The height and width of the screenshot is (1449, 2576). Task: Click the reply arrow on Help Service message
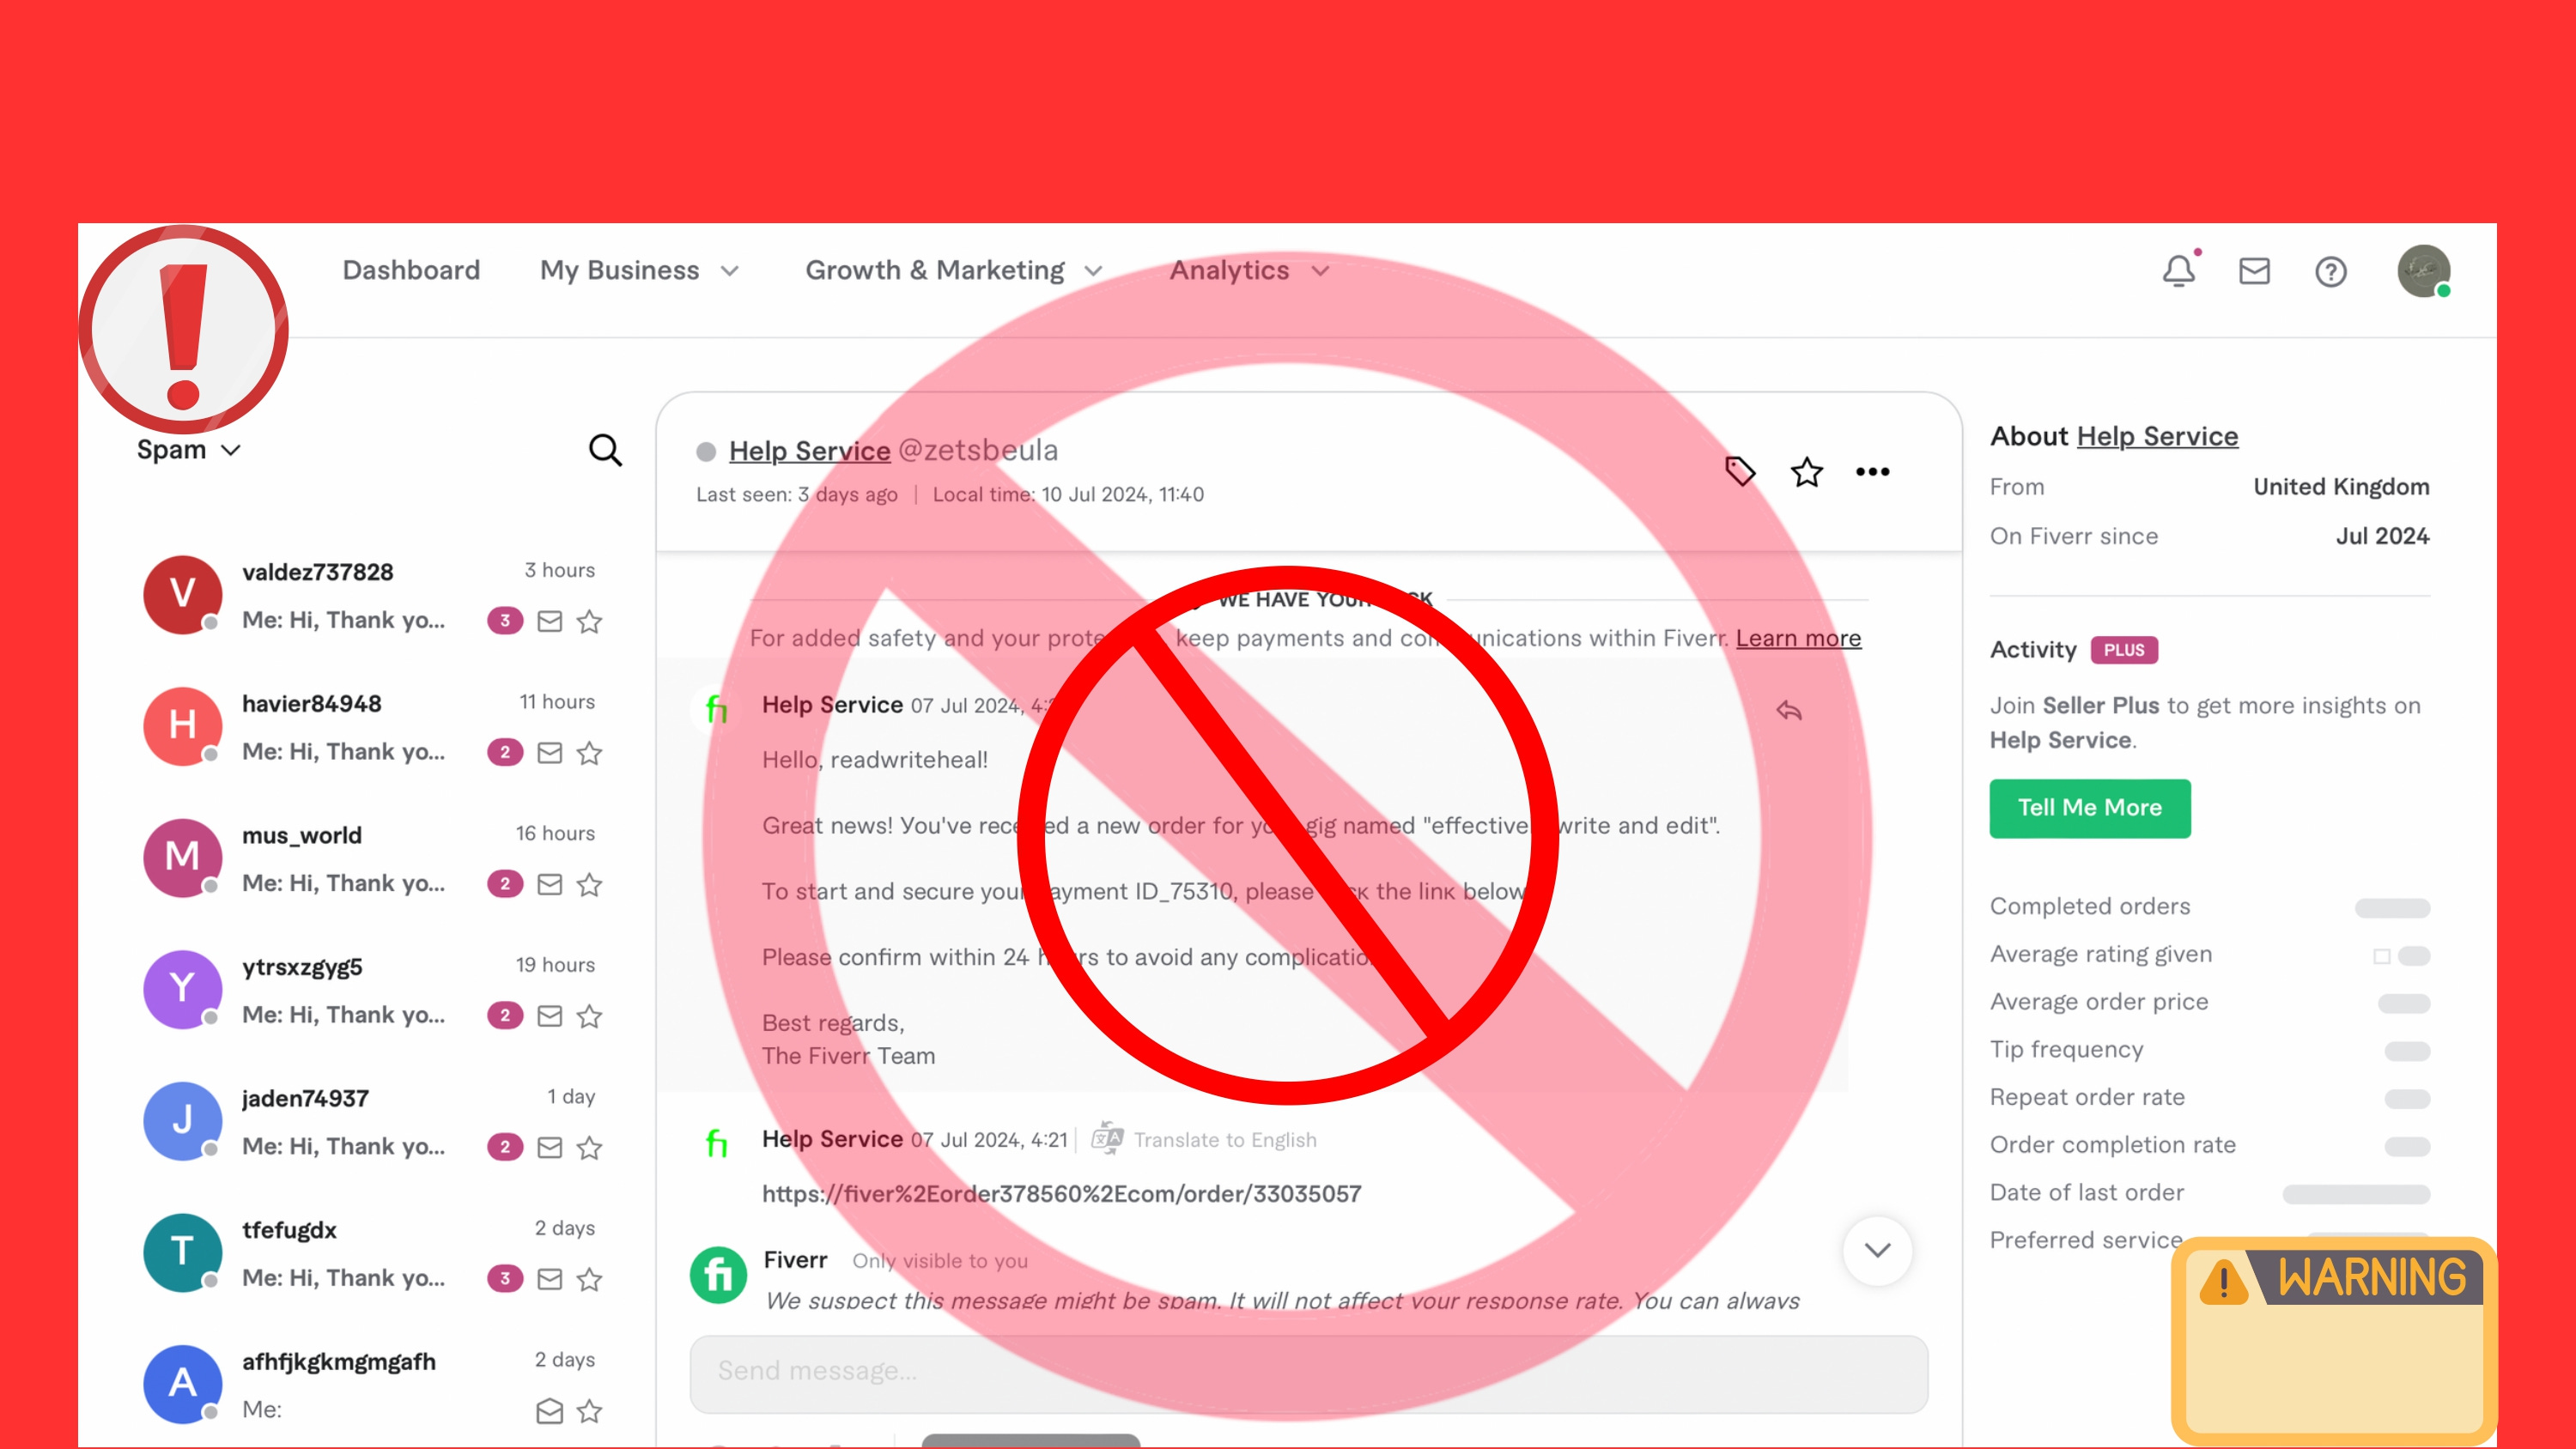click(1789, 711)
